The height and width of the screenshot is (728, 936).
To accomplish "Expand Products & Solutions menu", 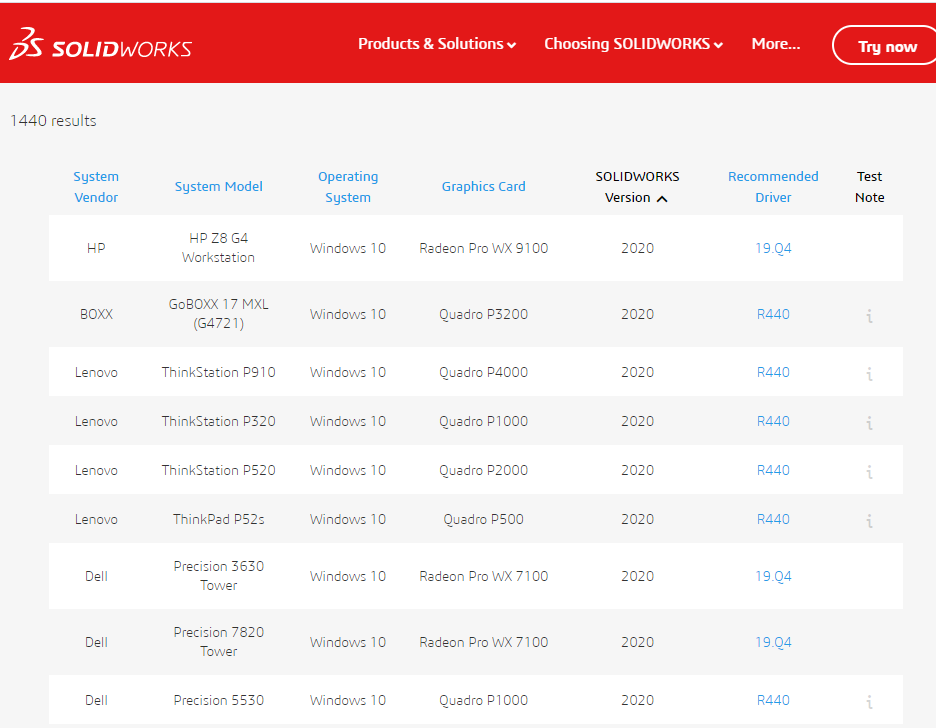I will point(437,44).
